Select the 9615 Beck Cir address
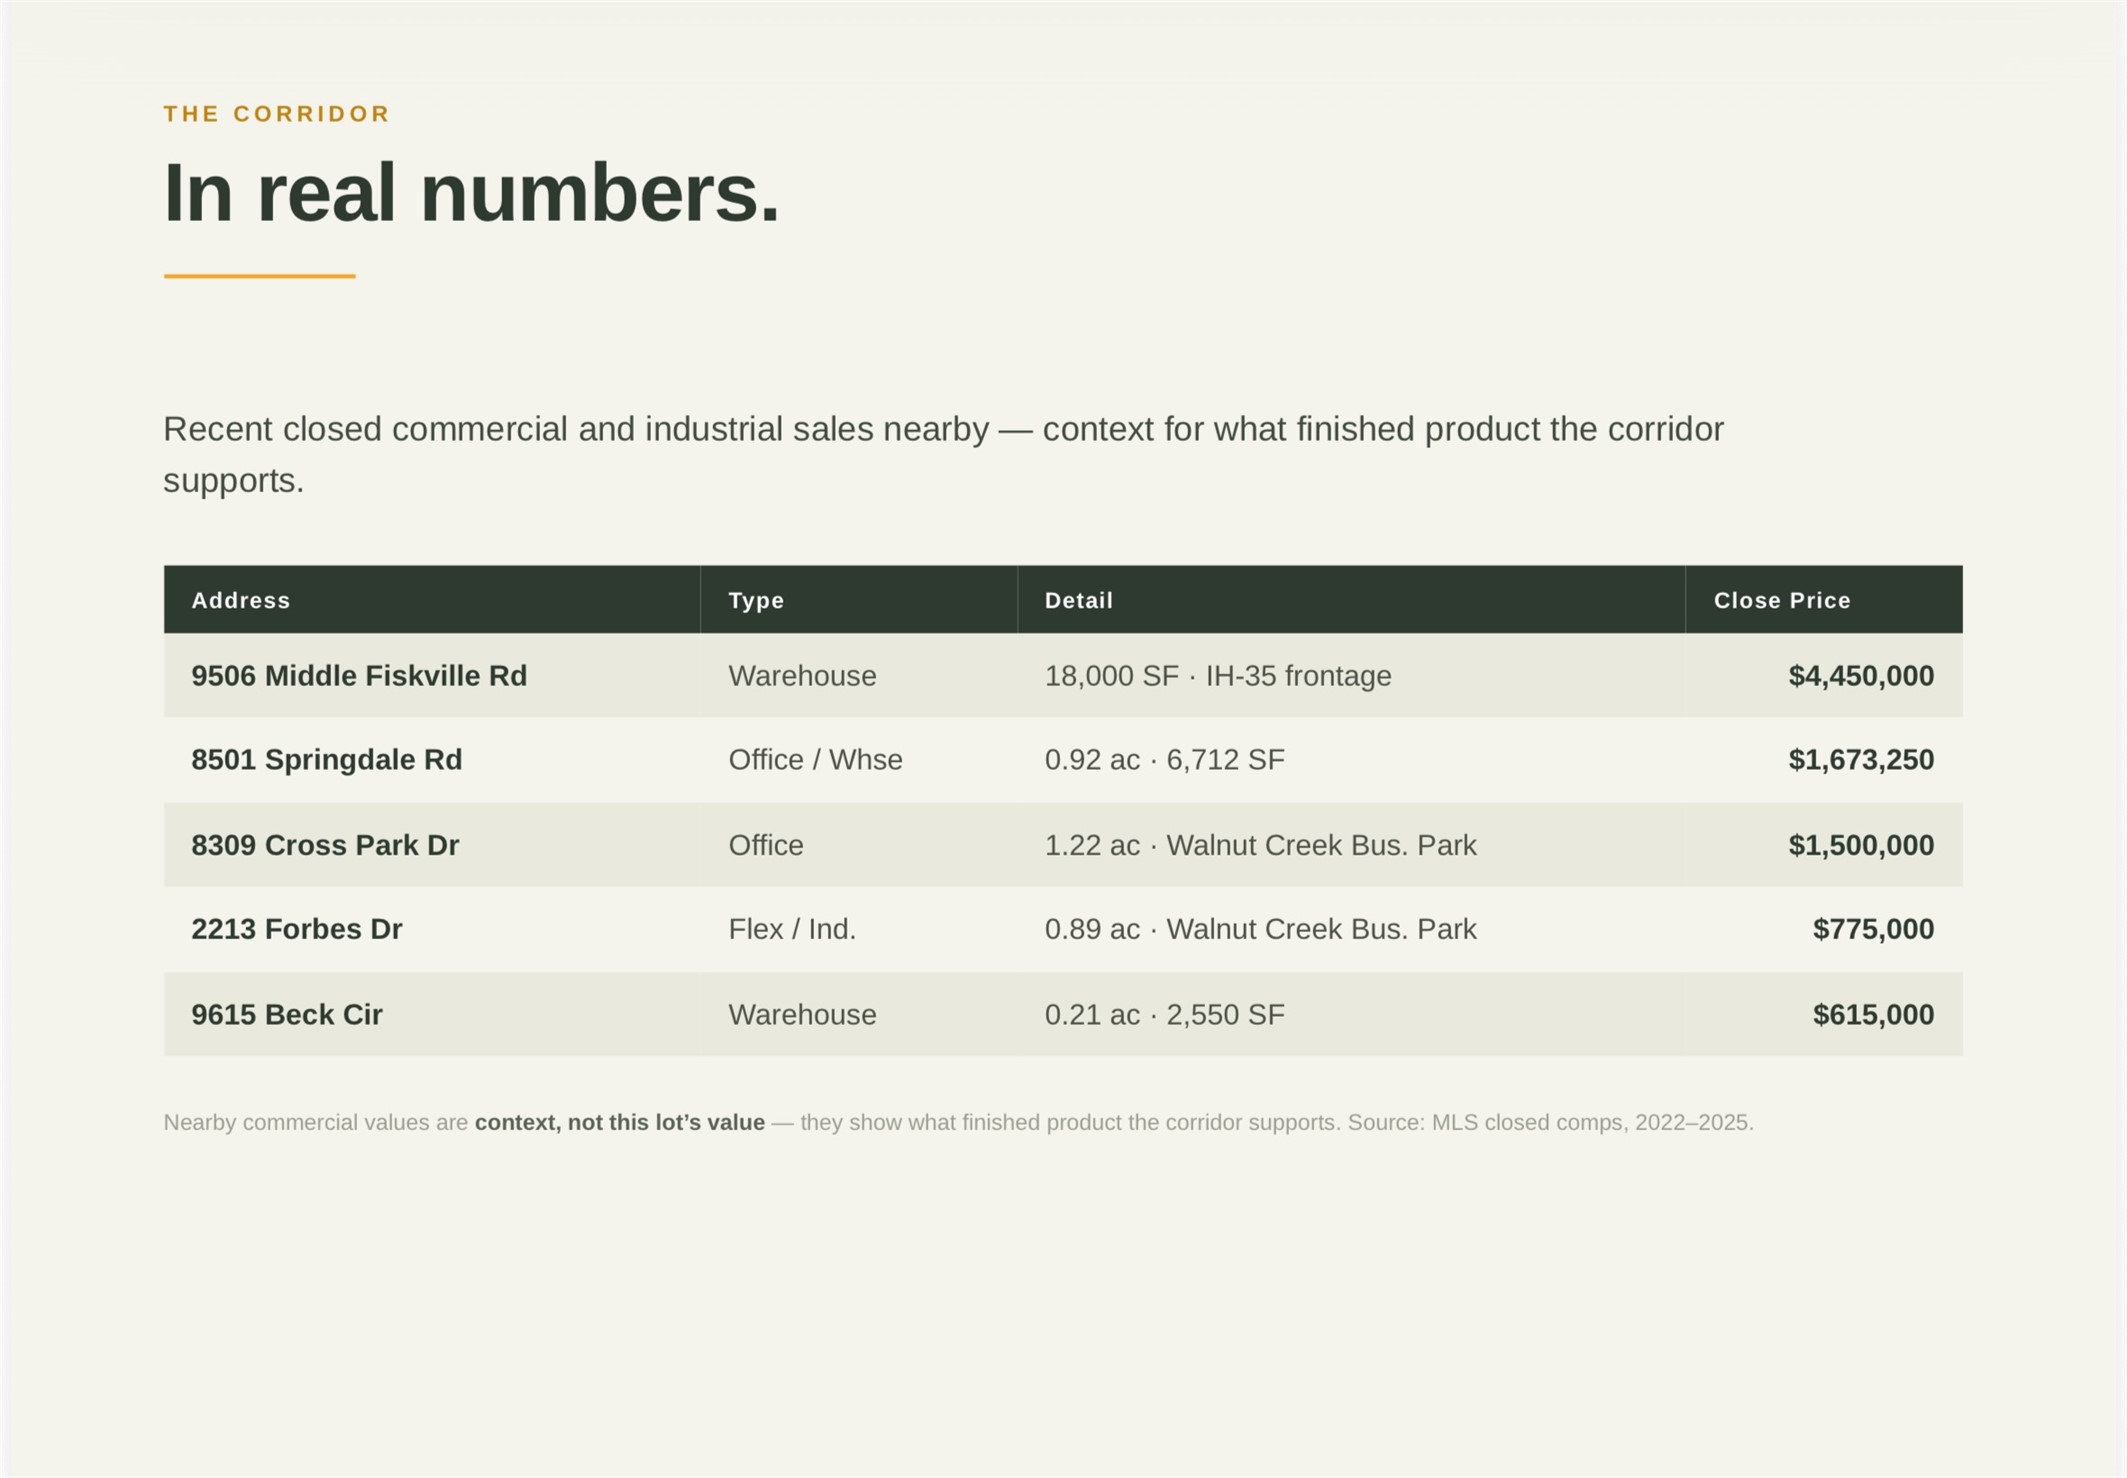The image size is (2127, 1478). tap(287, 1014)
